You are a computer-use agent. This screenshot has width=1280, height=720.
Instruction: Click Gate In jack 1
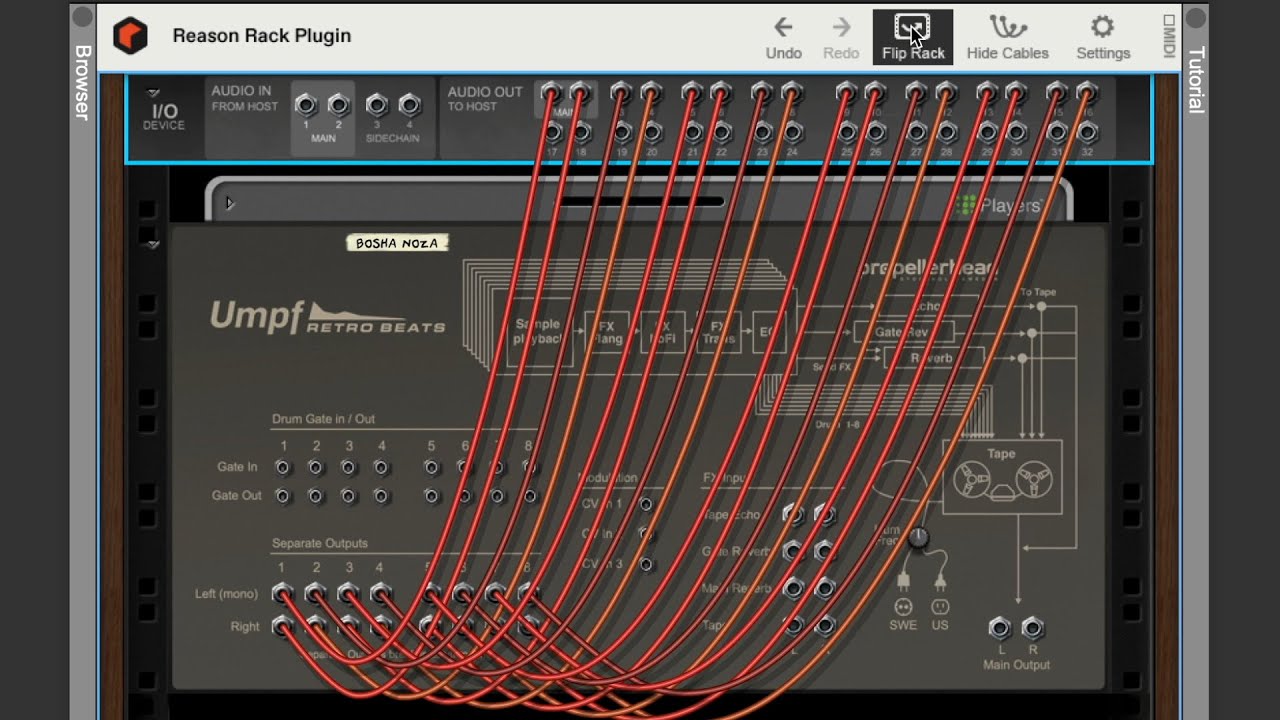click(283, 467)
